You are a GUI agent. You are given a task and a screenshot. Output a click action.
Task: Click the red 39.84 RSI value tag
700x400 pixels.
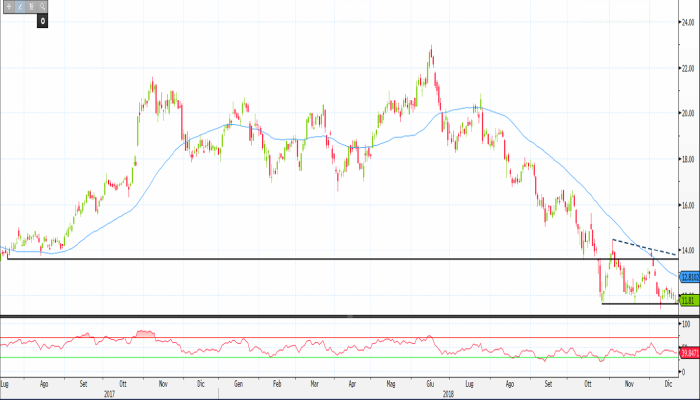(688, 352)
